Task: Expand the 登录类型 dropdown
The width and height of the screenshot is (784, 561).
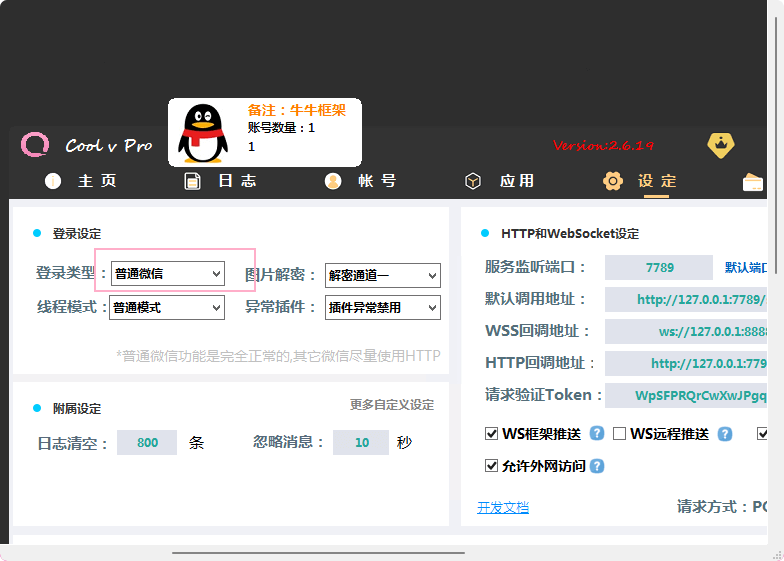Action: (167, 273)
